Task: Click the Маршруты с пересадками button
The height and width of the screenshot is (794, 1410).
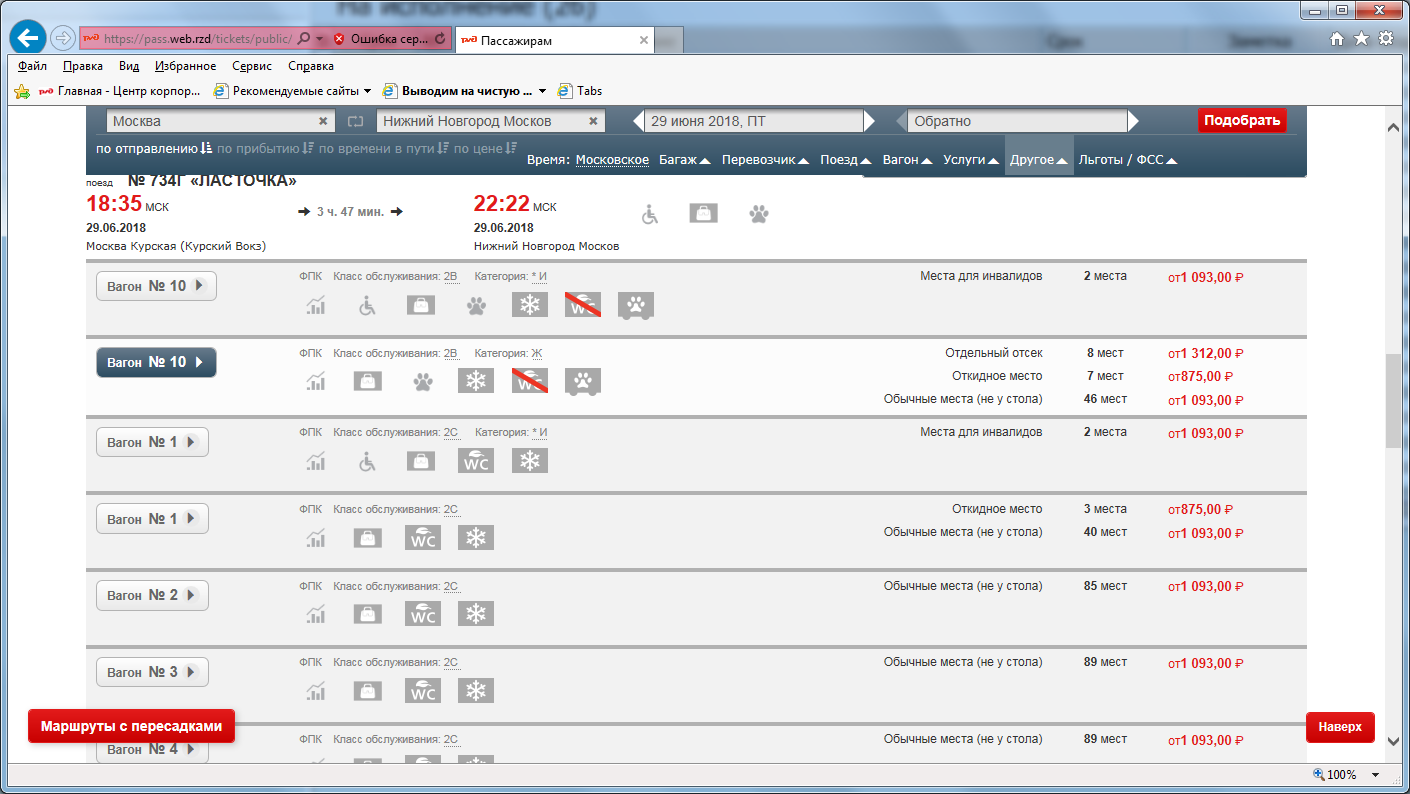Action: click(x=131, y=726)
